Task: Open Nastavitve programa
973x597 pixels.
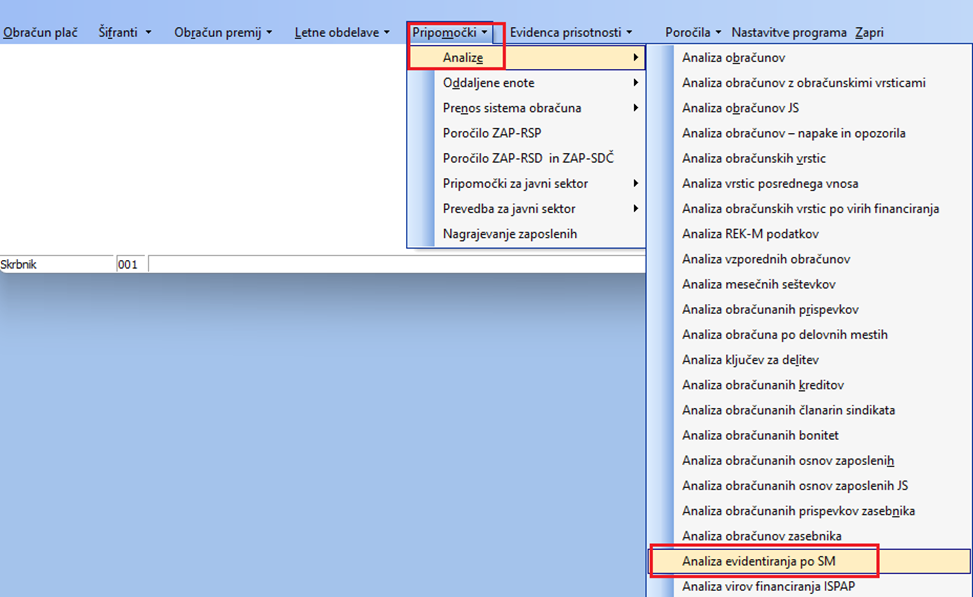Action: [789, 32]
